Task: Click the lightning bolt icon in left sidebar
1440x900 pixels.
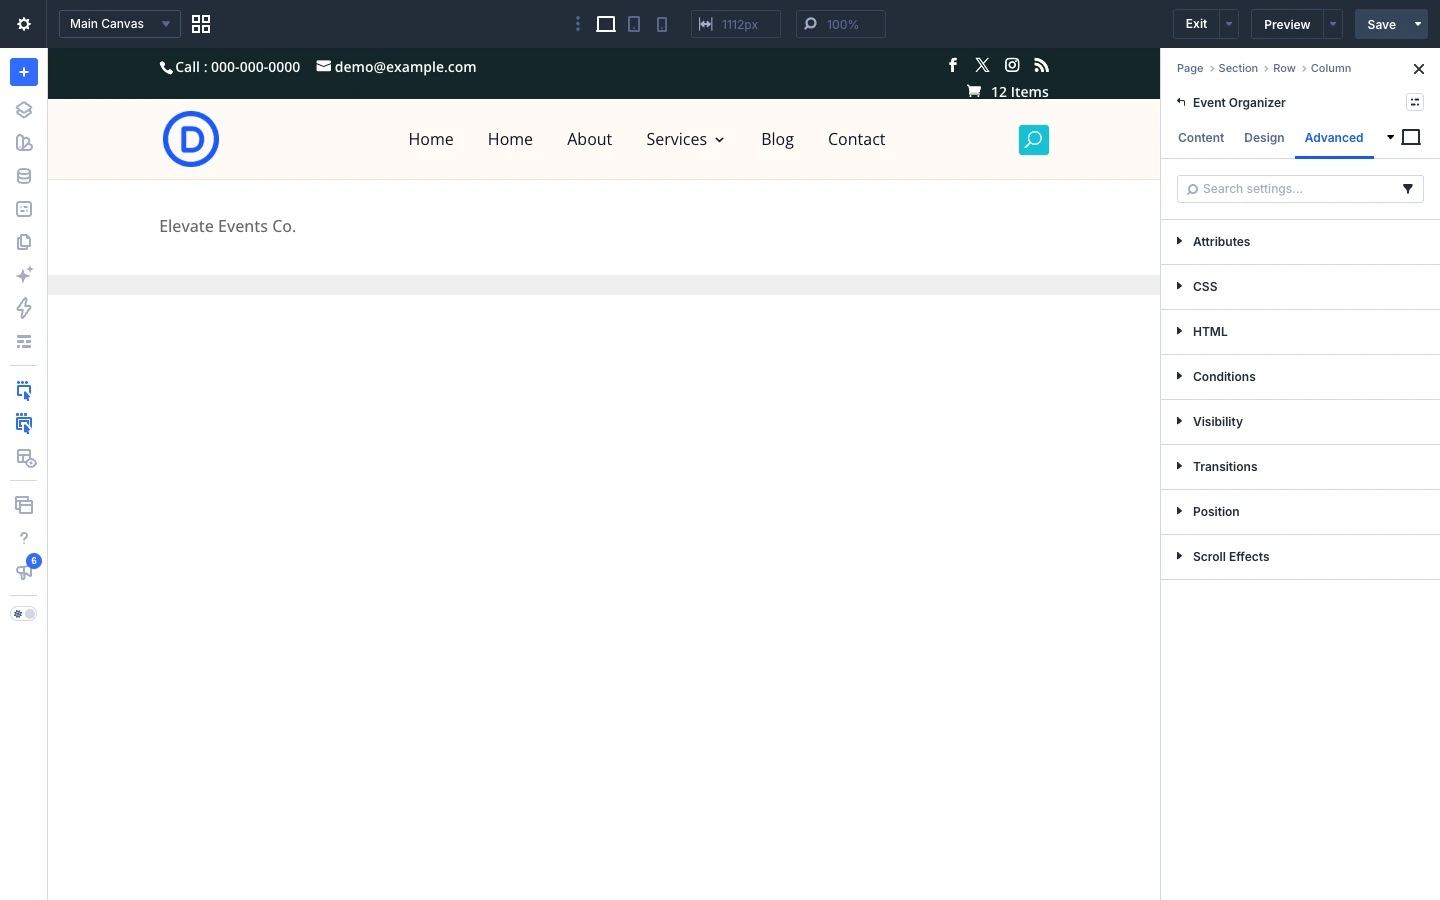Action: coord(24,308)
